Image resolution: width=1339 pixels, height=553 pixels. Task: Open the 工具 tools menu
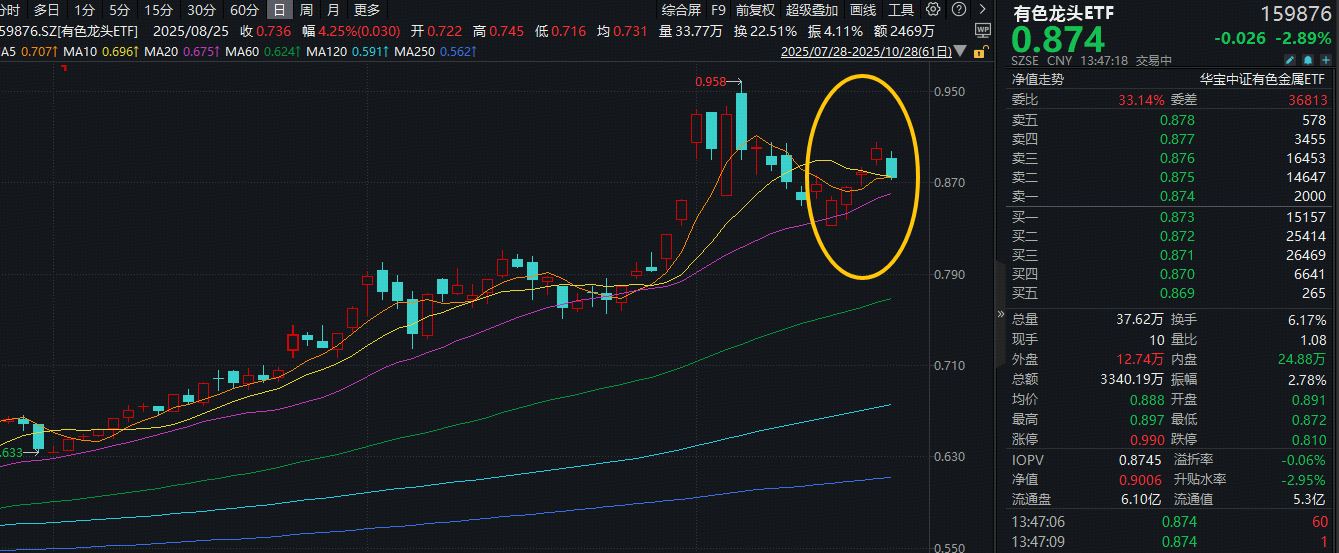click(901, 10)
